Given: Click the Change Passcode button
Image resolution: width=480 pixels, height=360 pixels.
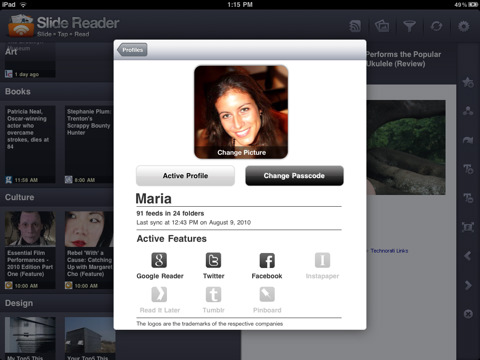Looking at the screenshot, I should [x=294, y=176].
